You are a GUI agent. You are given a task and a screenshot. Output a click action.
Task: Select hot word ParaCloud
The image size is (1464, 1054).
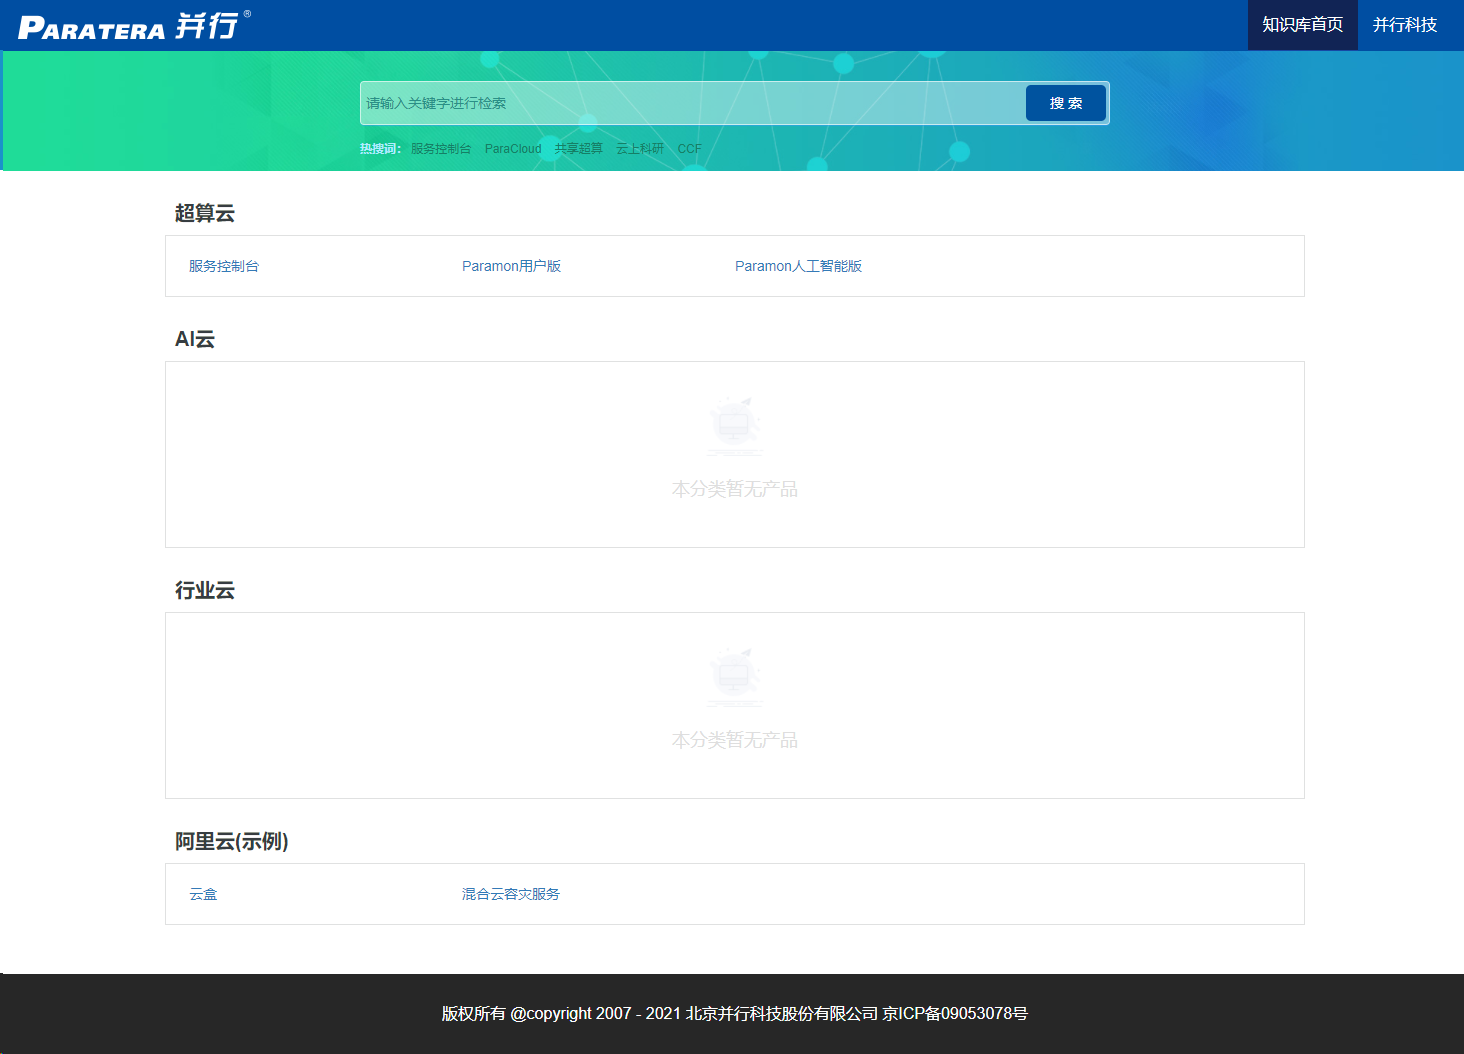[x=513, y=149]
